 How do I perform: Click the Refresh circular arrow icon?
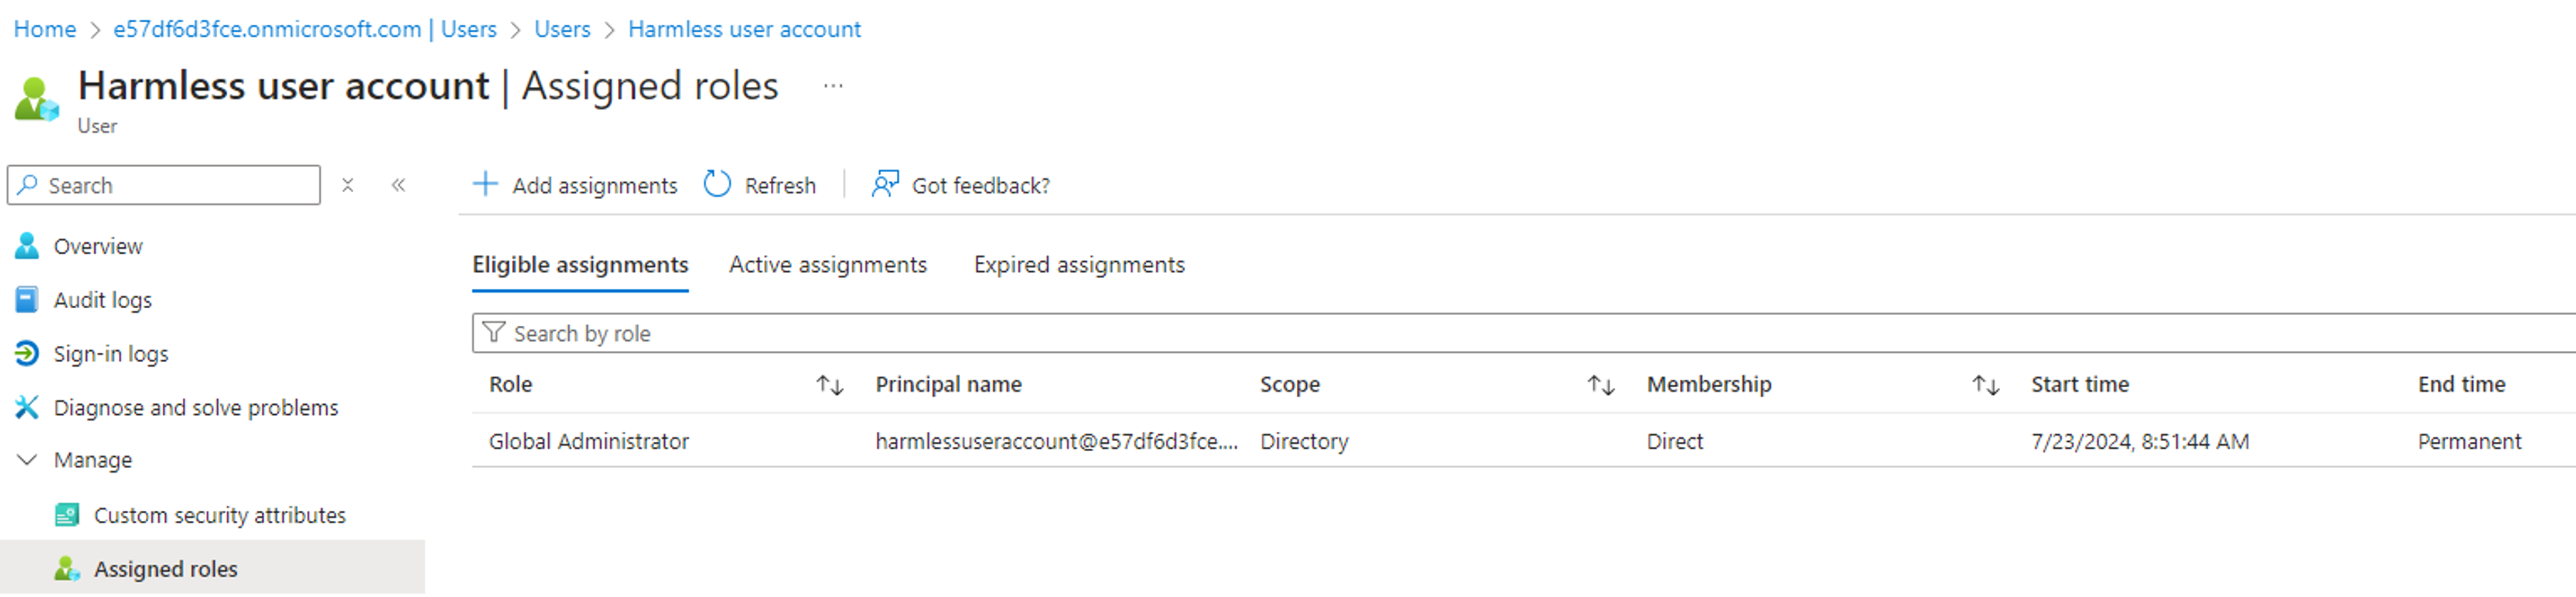pos(717,184)
